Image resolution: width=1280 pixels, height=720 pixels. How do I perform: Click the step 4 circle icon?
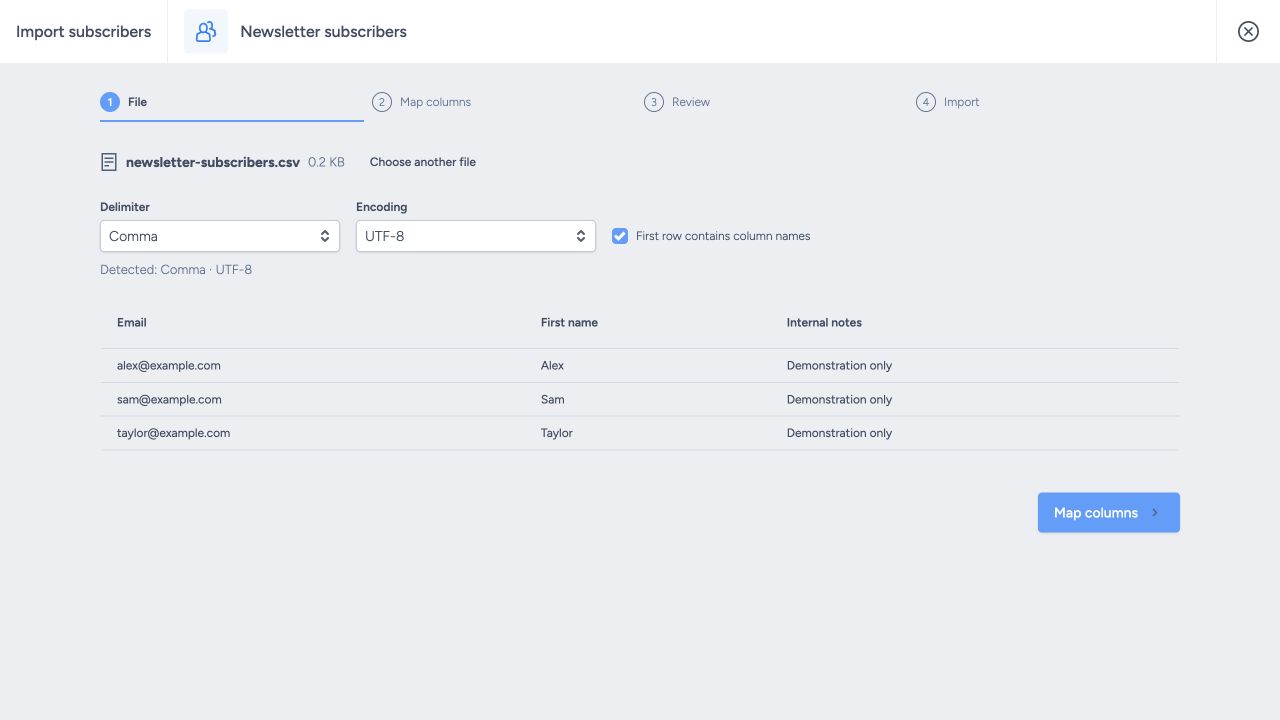tap(926, 102)
